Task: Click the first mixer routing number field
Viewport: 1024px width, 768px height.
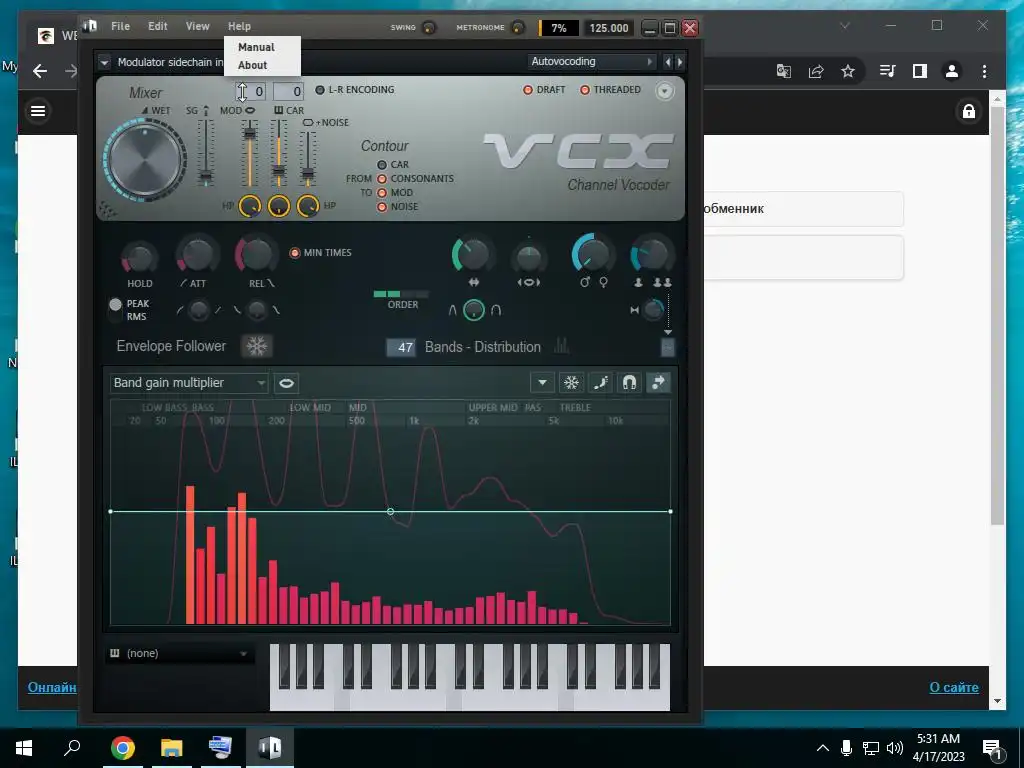Action: [251, 91]
